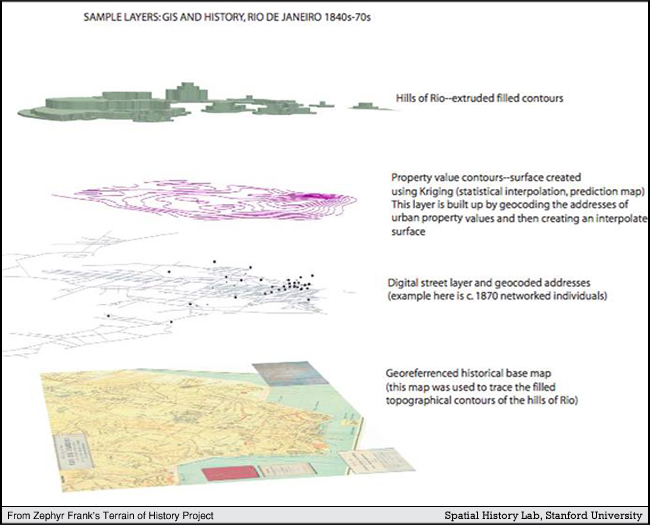This screenshot has height=525, width=650.
Task: Click the dark magenta core of the contours
Action: (318, 196)
